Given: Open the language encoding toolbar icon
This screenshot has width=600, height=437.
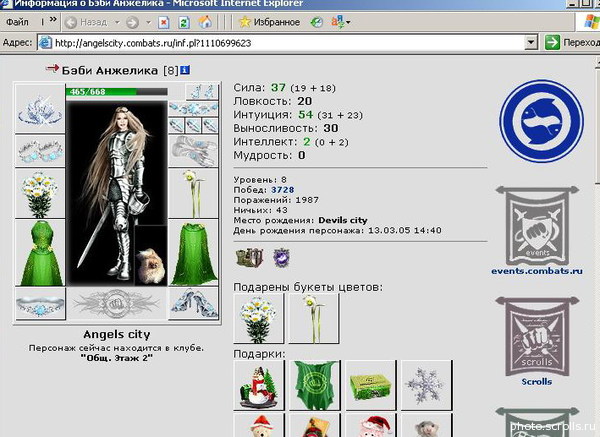Looking at the screenshot, I should [337, 21].
